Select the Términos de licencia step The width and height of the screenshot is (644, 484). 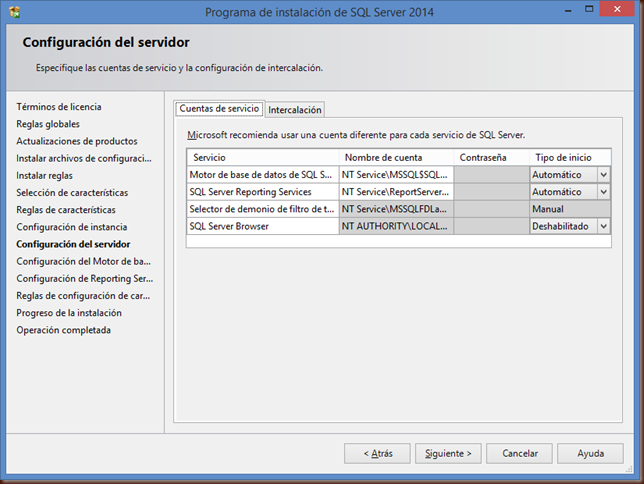[59, 107]
